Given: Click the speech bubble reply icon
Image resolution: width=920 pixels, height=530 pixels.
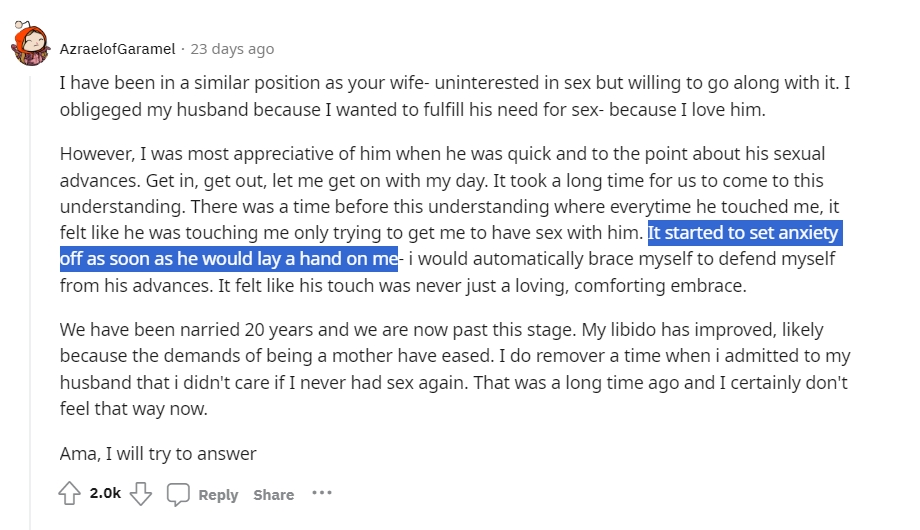Looking at the screenshot, I should pos(179,494).
